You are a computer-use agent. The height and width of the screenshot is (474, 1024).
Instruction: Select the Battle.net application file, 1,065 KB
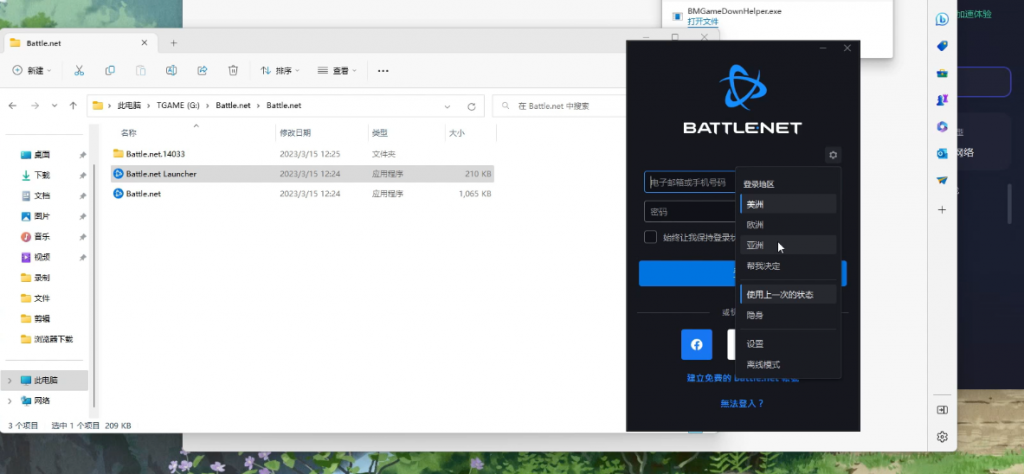(302, 194)
